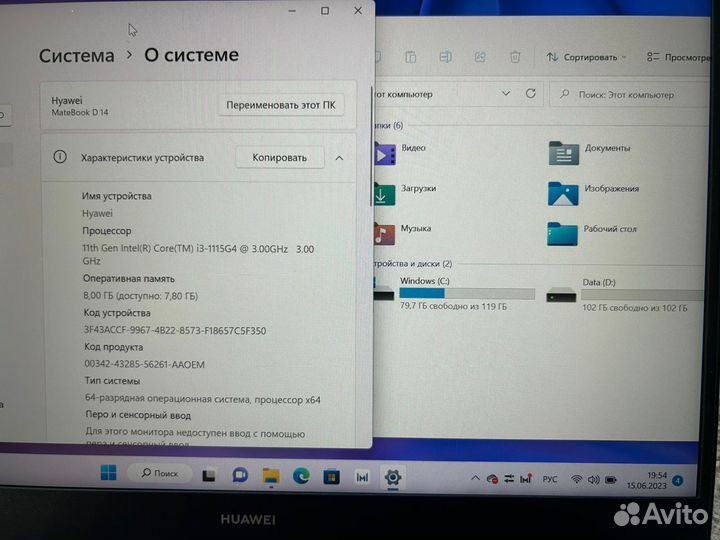Open Microsoft Store from taskbar
This screenshot has height=540, width=720.
(x=332, y=478)
